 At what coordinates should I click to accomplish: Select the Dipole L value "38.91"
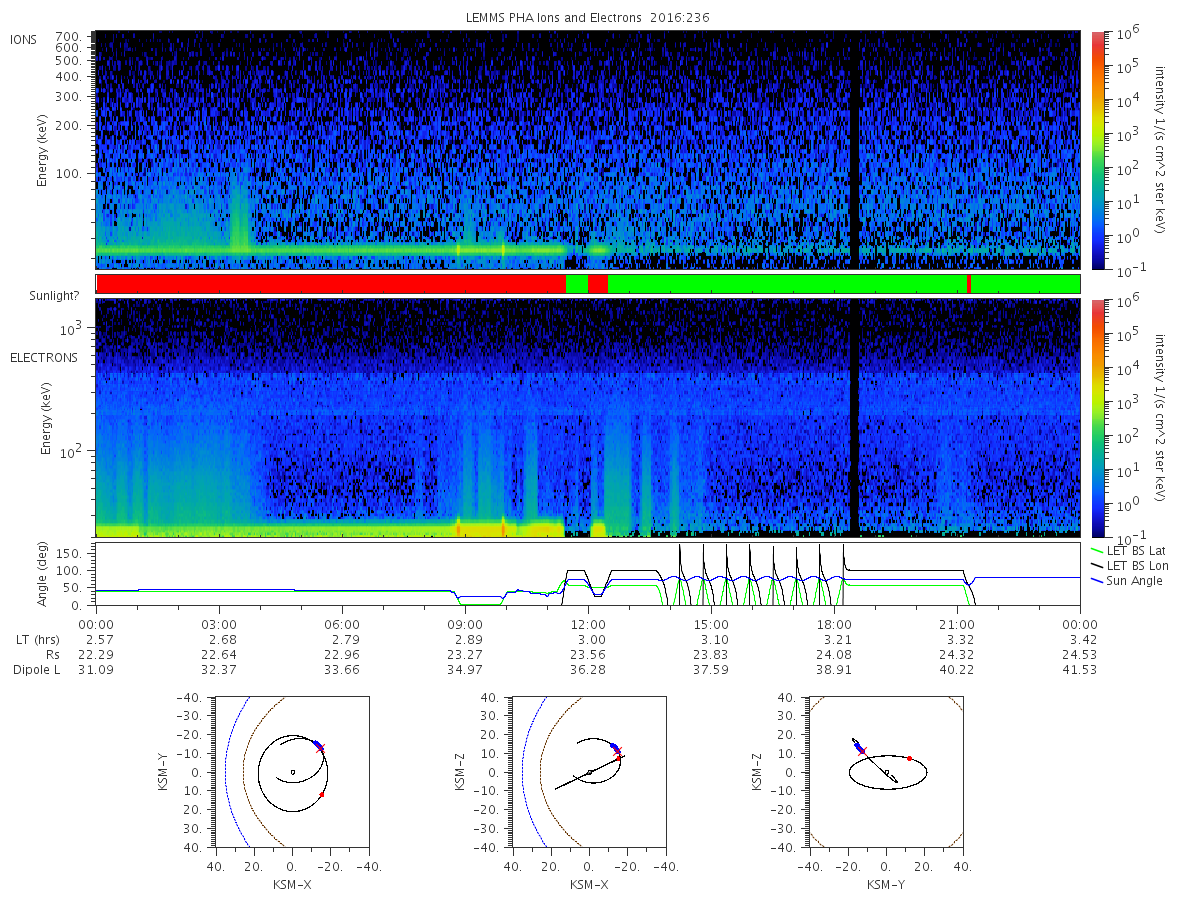(834, 669)
